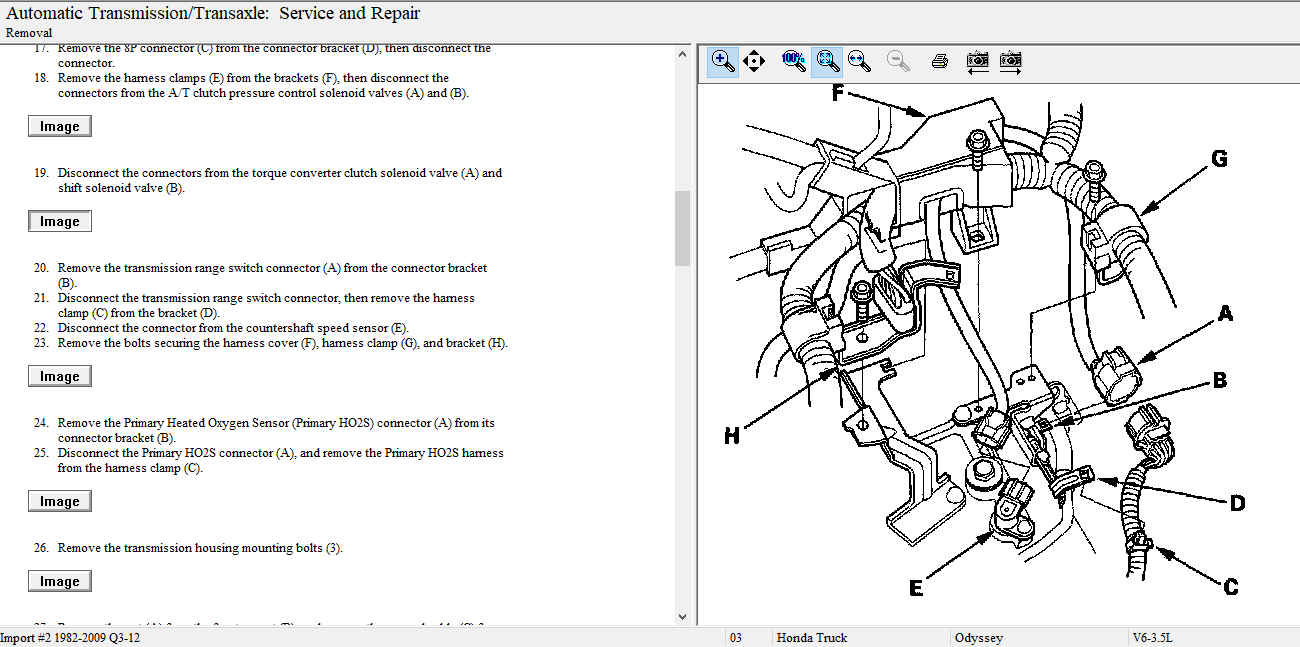Set image zoom to 100%

pyautogui.click(x=793, y=61)
